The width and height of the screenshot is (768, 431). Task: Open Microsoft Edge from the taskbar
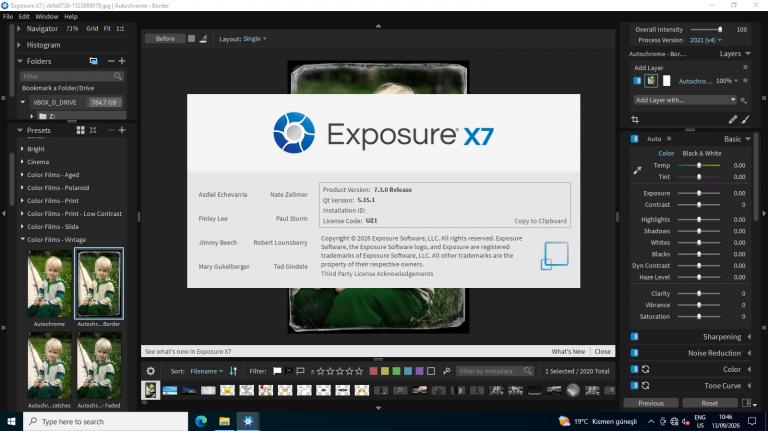point(201,421)
